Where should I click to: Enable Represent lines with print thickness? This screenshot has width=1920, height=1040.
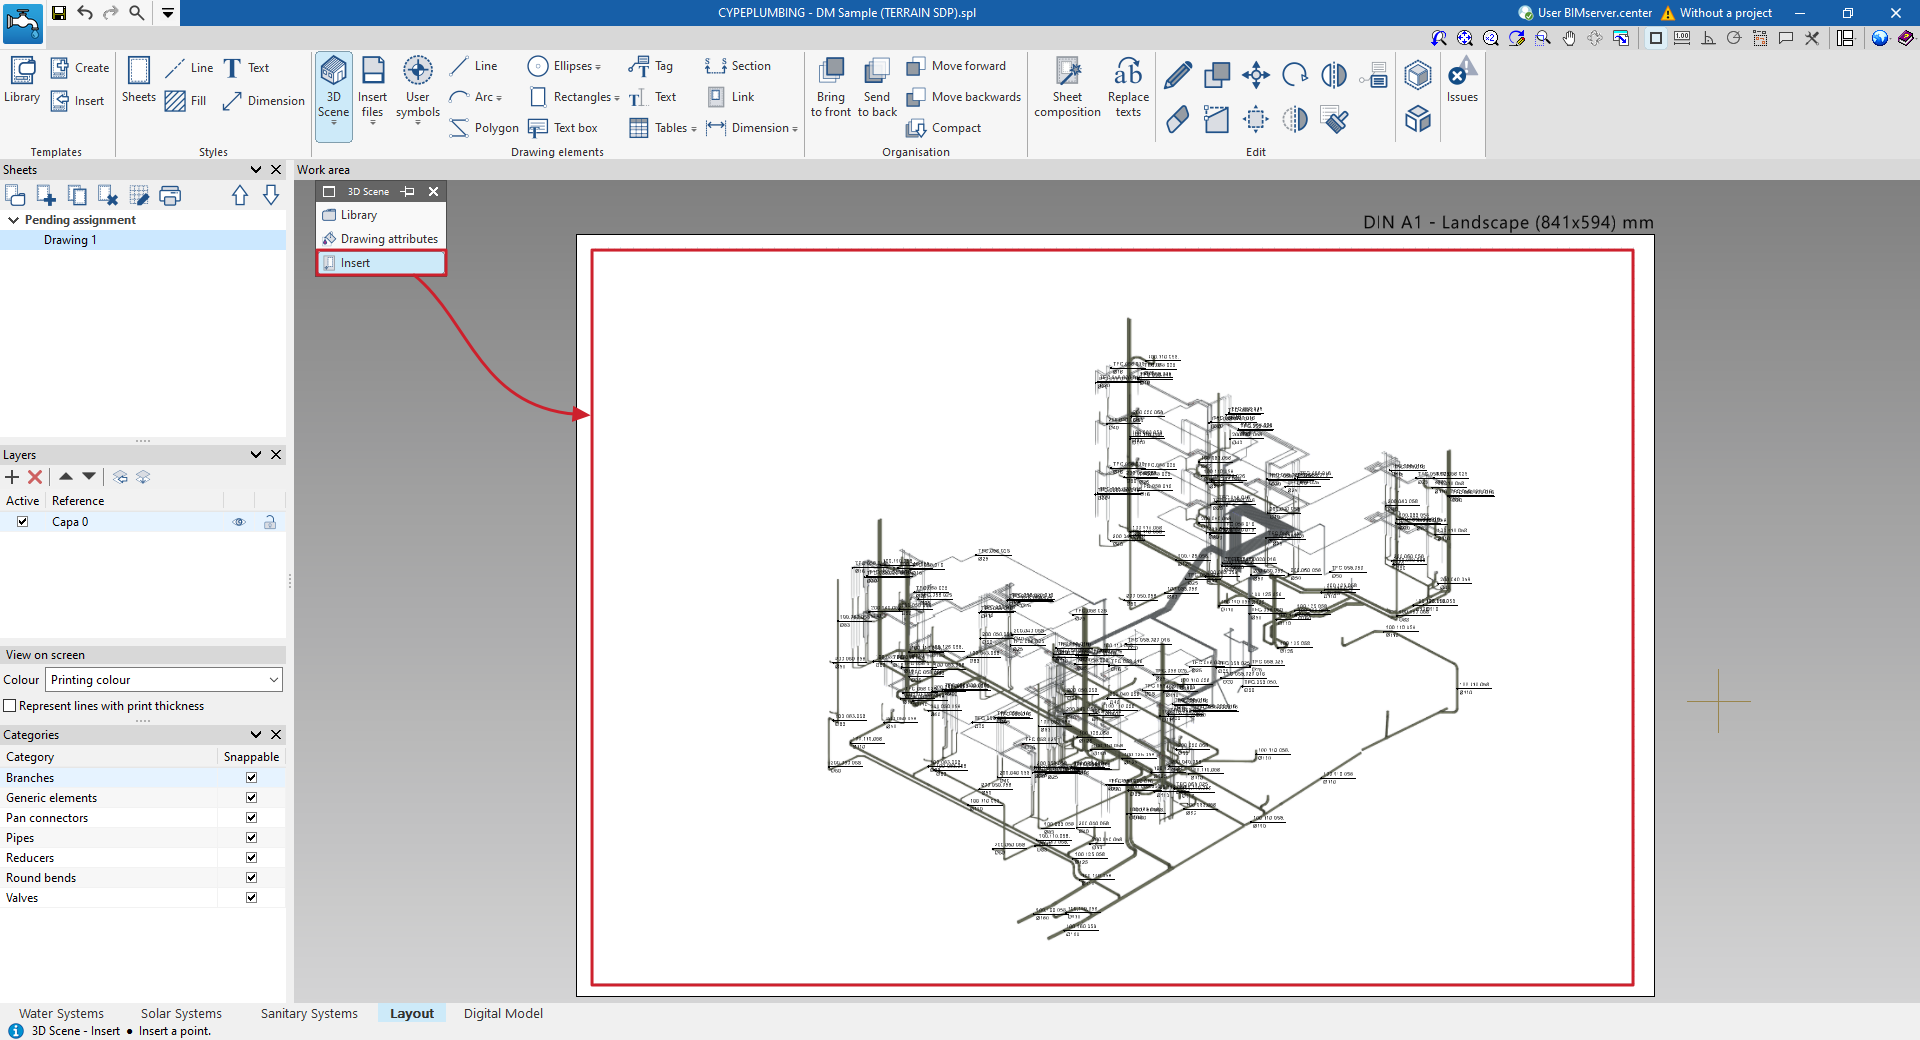pyautogui.click(x=10, y=706)
